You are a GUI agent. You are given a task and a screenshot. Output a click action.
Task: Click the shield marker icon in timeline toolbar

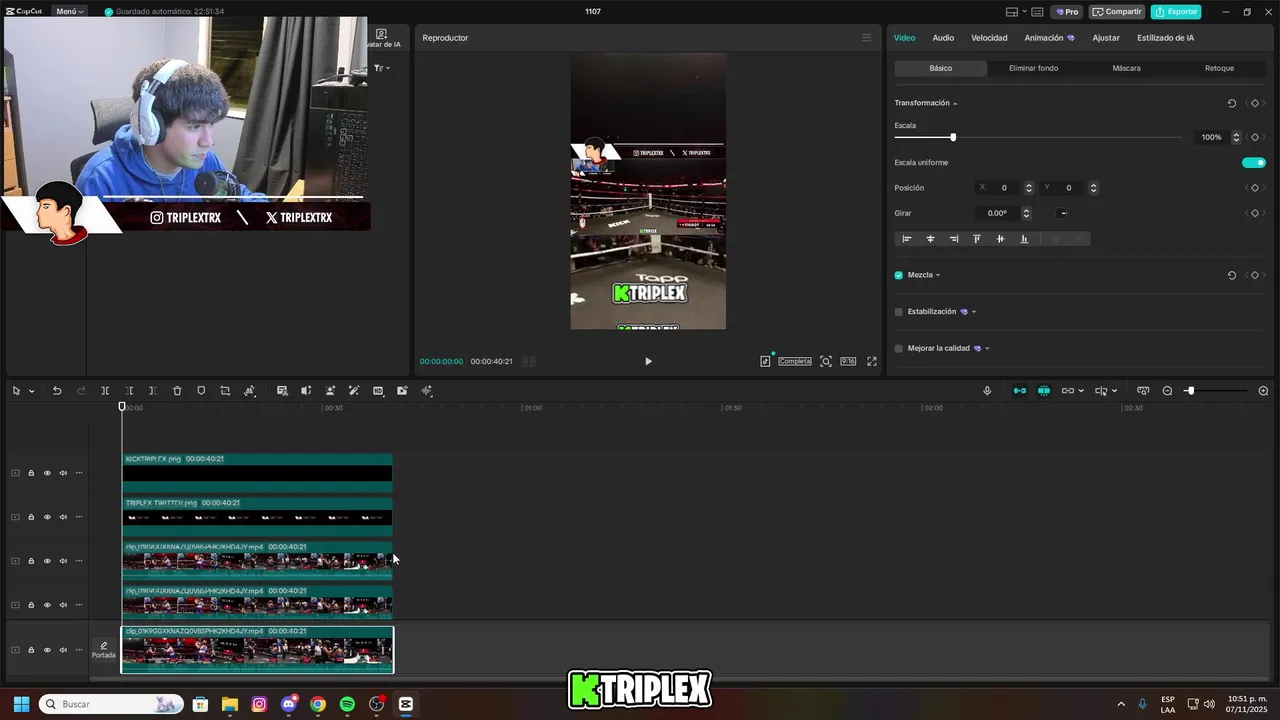(201, 391)
